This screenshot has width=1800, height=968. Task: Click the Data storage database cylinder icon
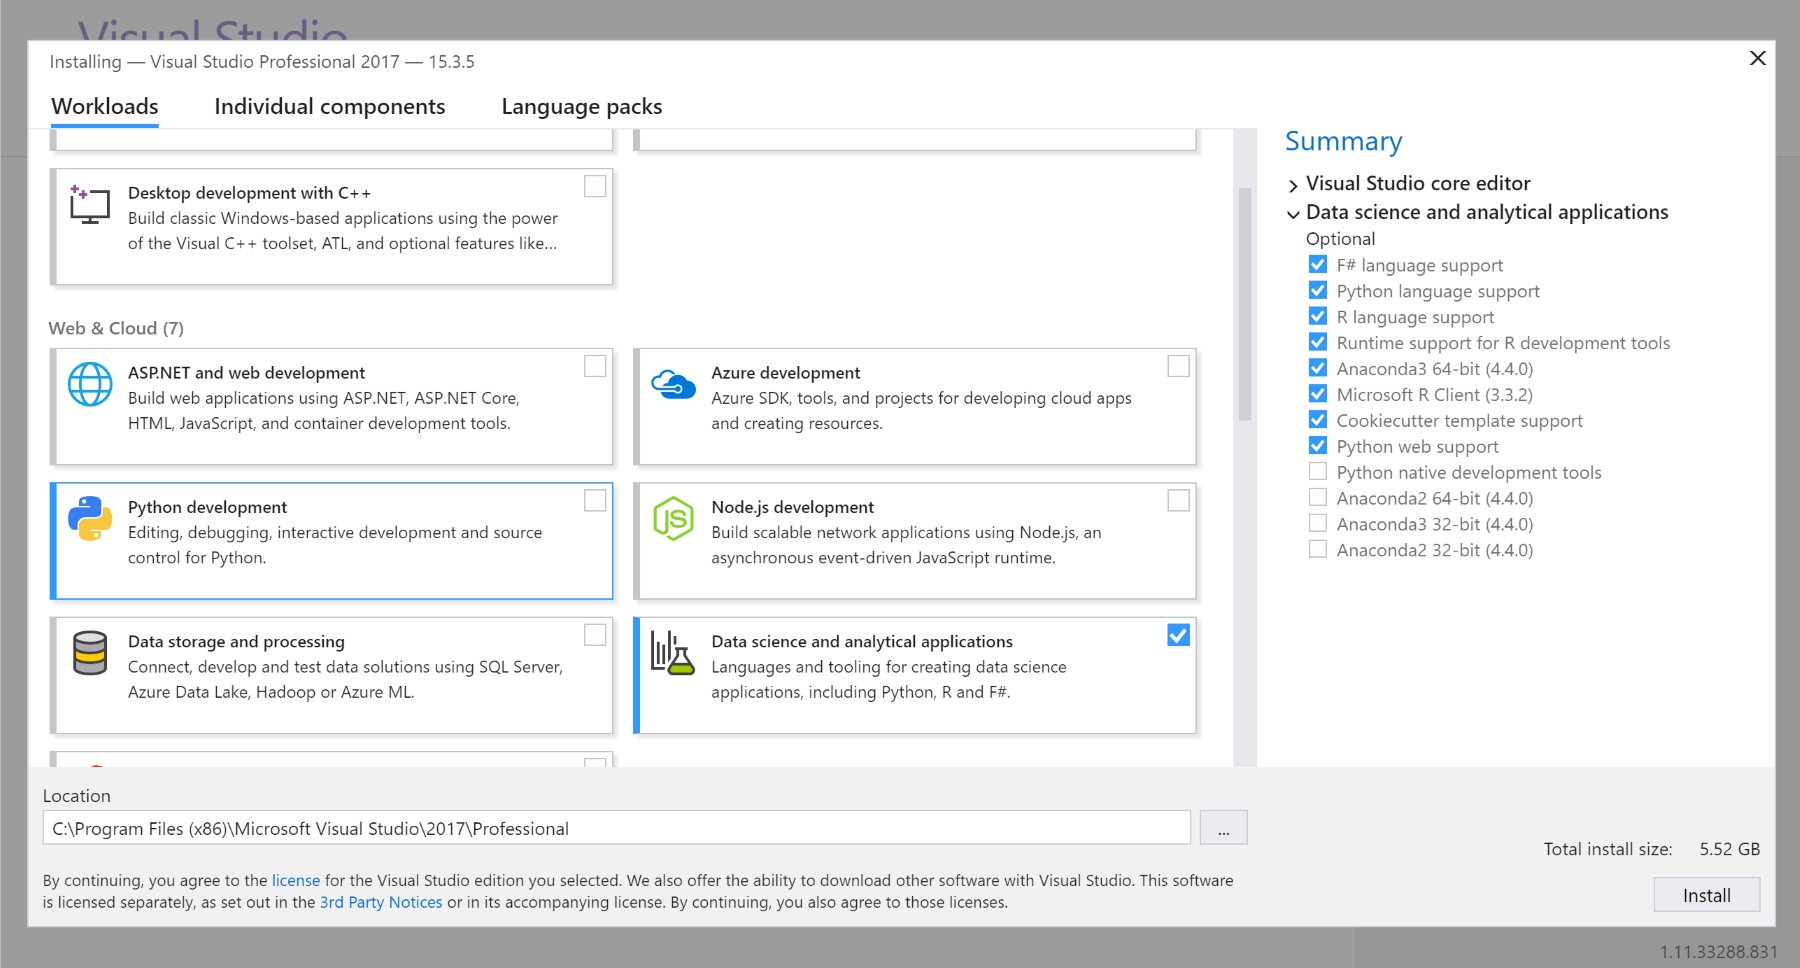90,653
